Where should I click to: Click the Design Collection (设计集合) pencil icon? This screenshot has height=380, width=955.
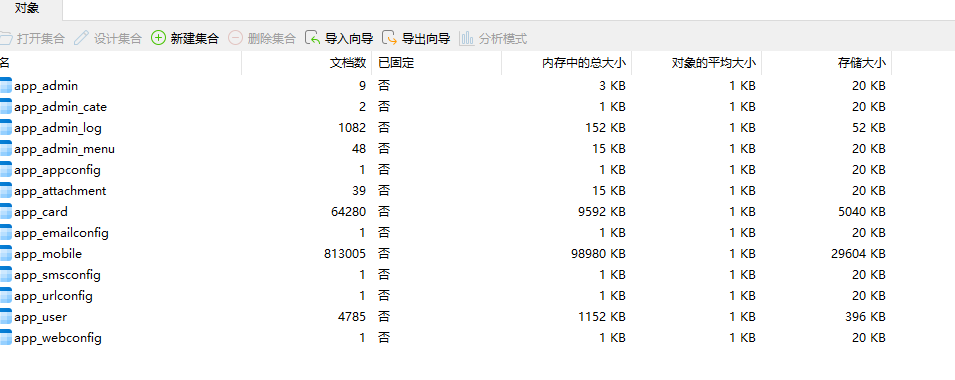click(81, 38)
